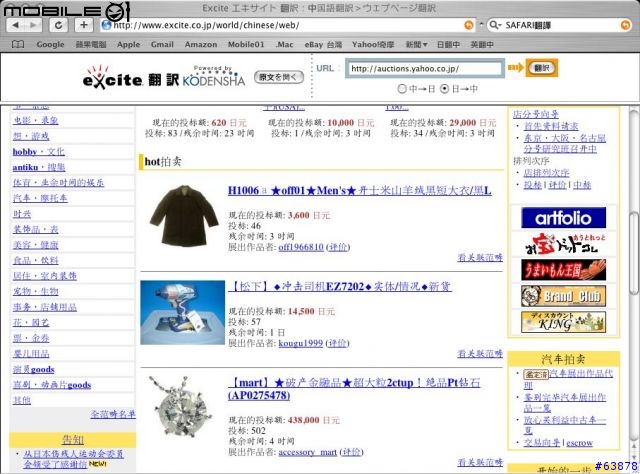This screenshot has height=474, width=640.
Task: Open the 食品・饮料 category link
Action: click(x=36, y=260)
